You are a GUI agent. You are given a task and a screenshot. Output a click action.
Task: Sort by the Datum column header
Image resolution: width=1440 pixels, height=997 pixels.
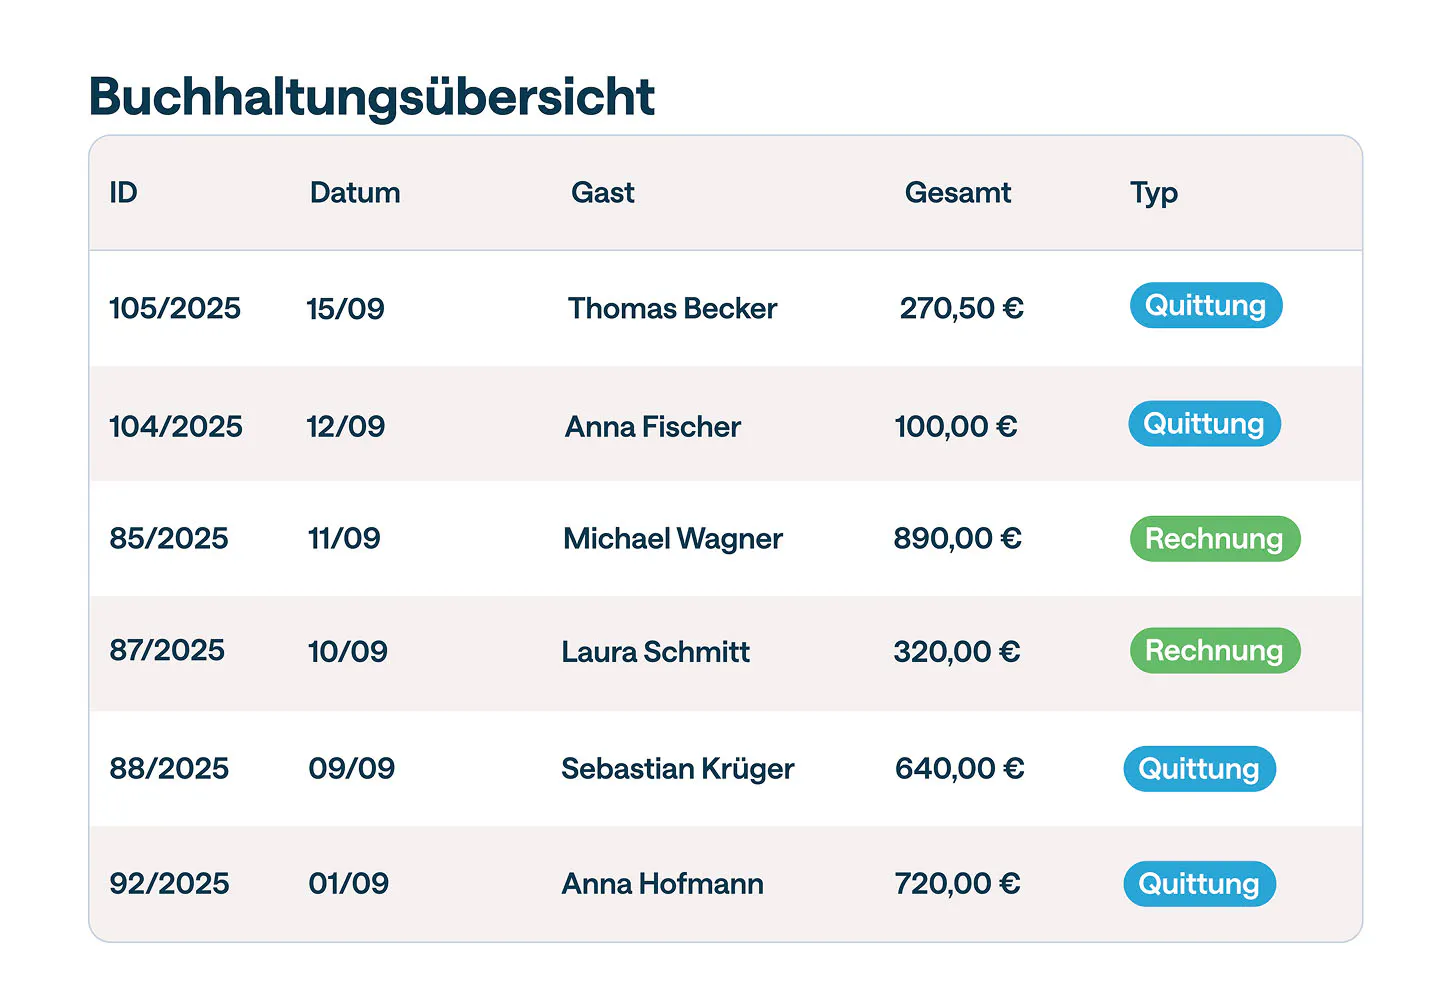click(355, 192)
